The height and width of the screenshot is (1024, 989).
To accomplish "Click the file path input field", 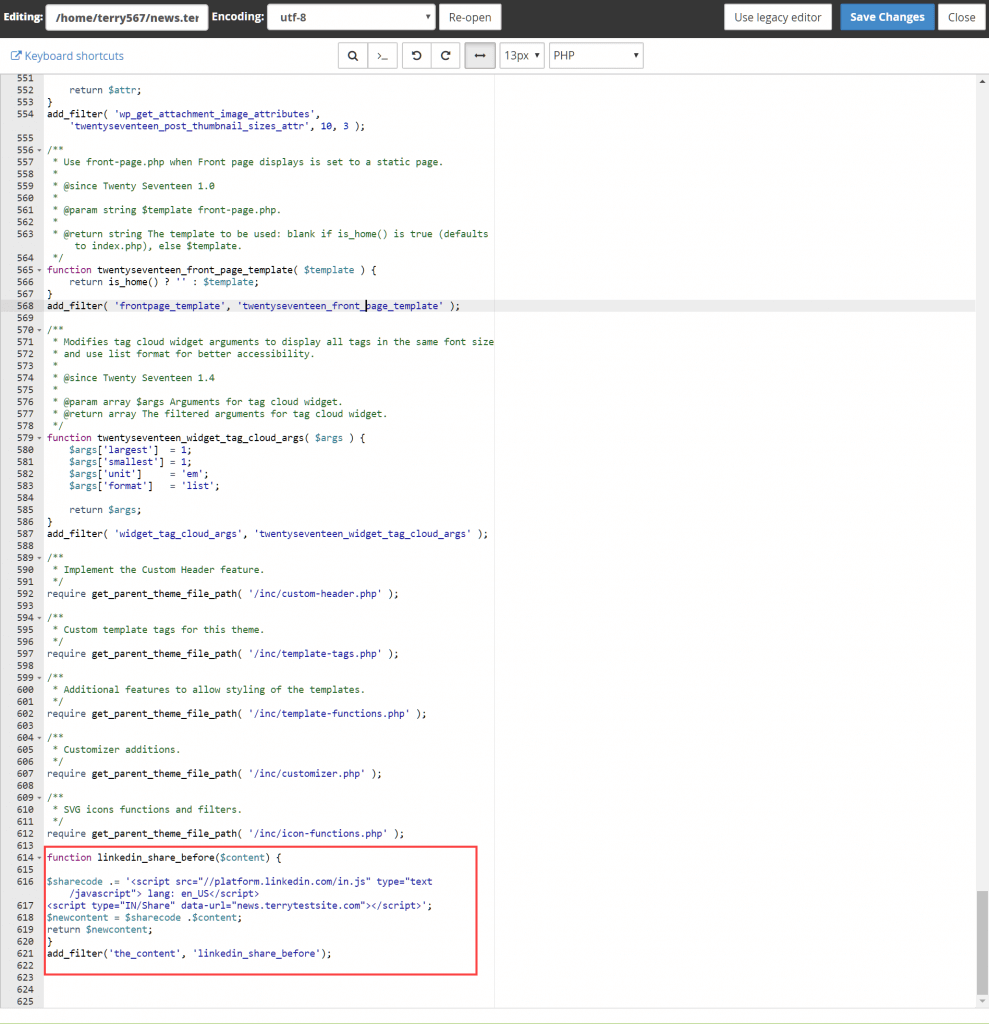I will pos(127,17).
